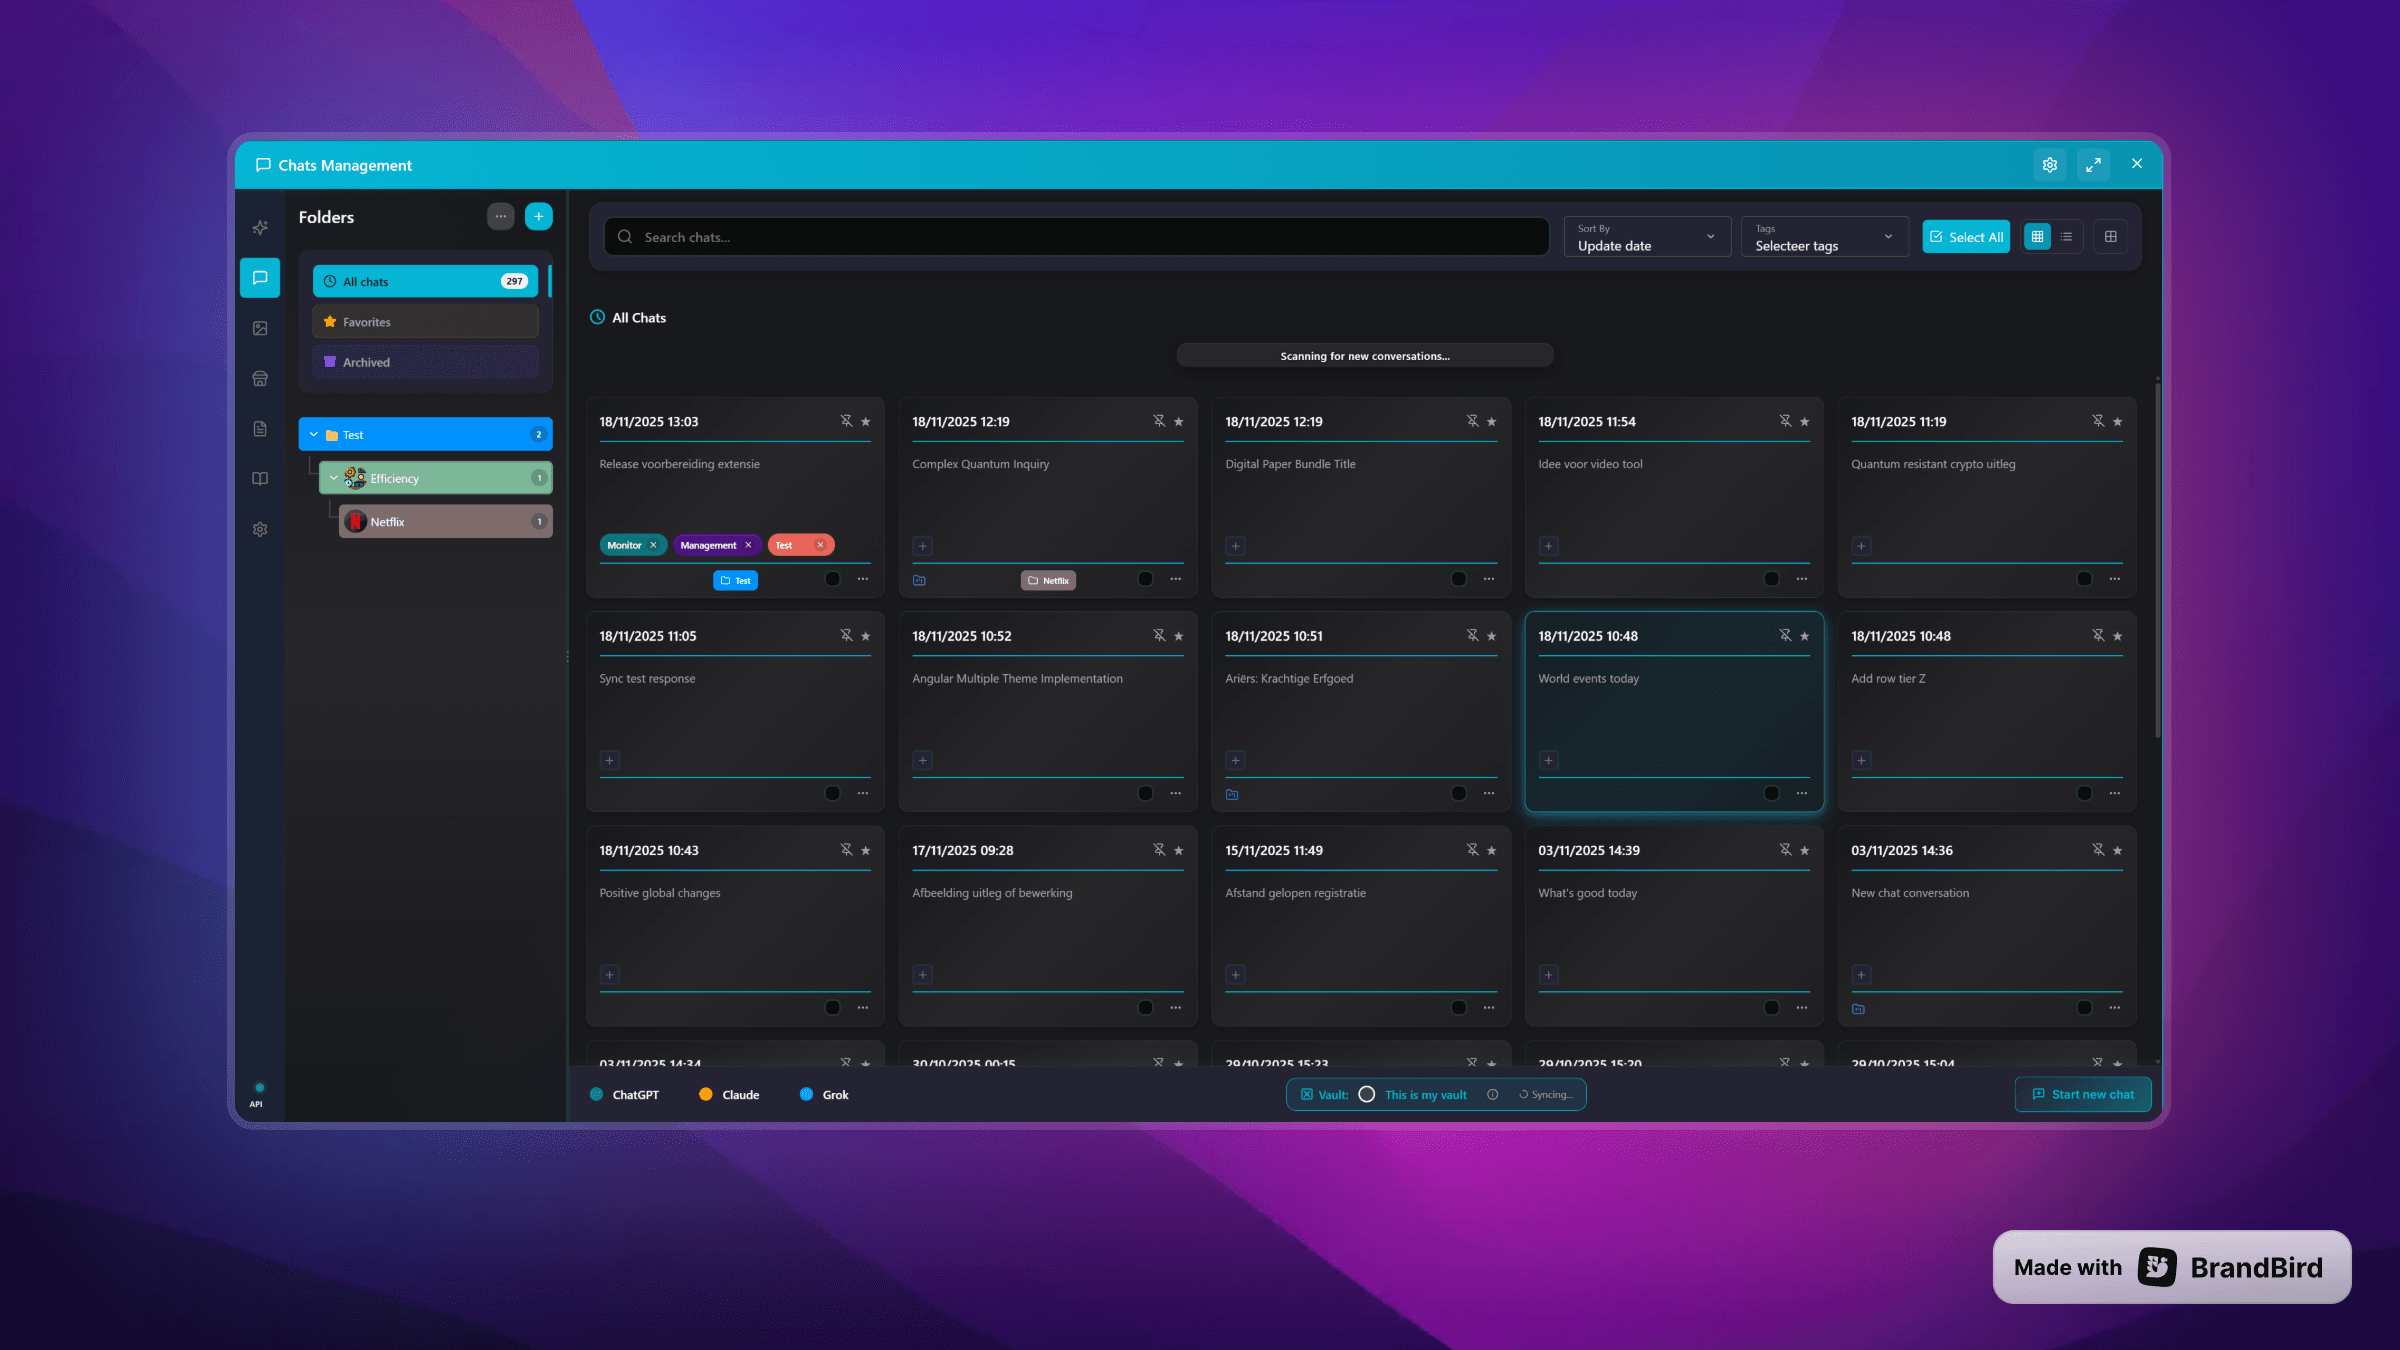Start a new chat

point(2083,1094)
